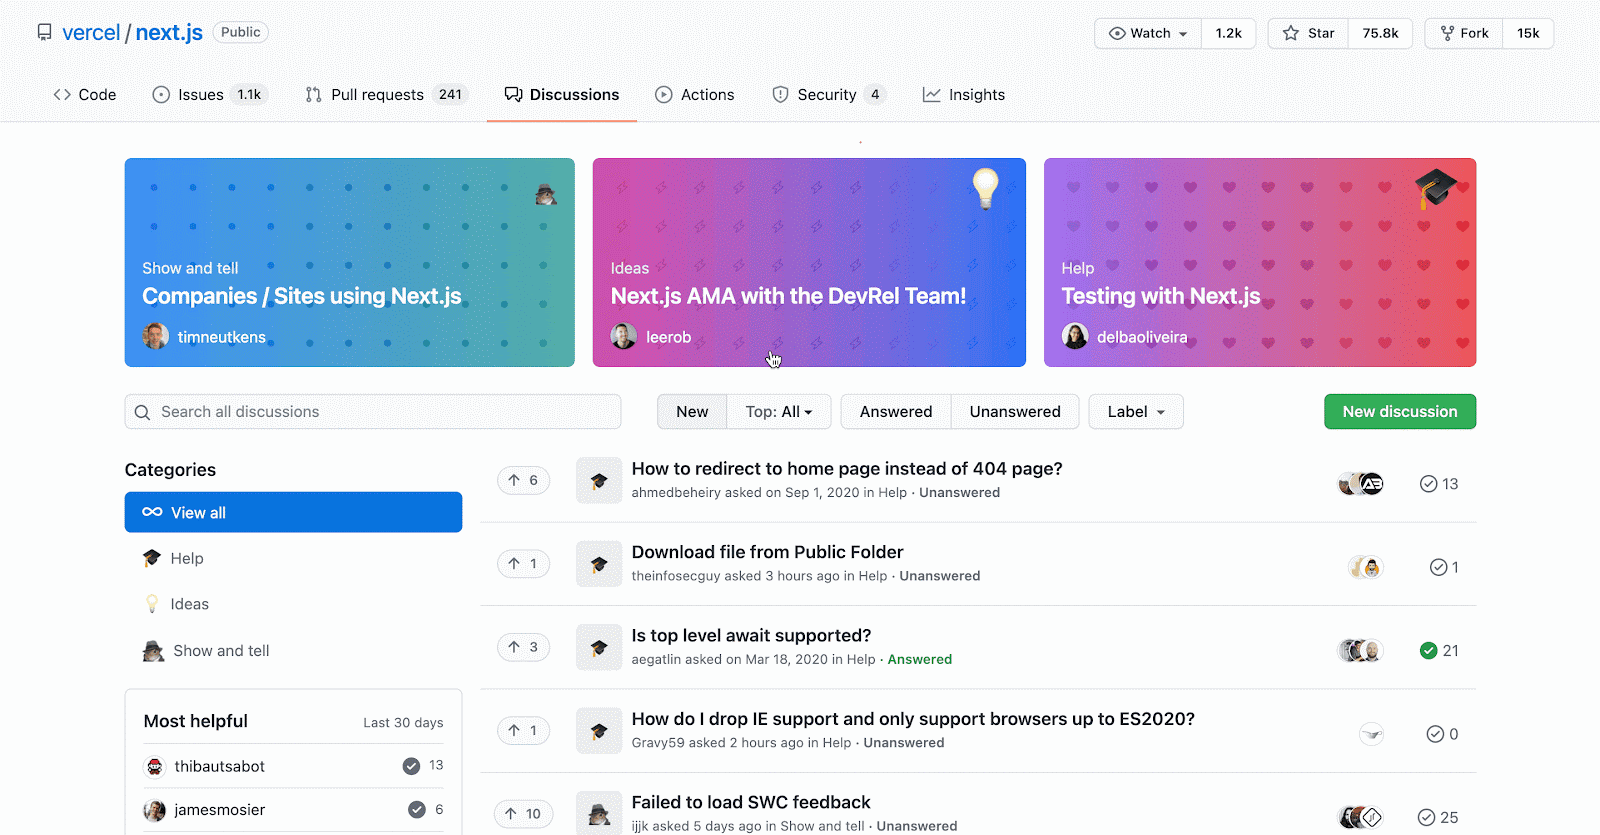
Task: Switch to the Code tab
Action: 85,95
